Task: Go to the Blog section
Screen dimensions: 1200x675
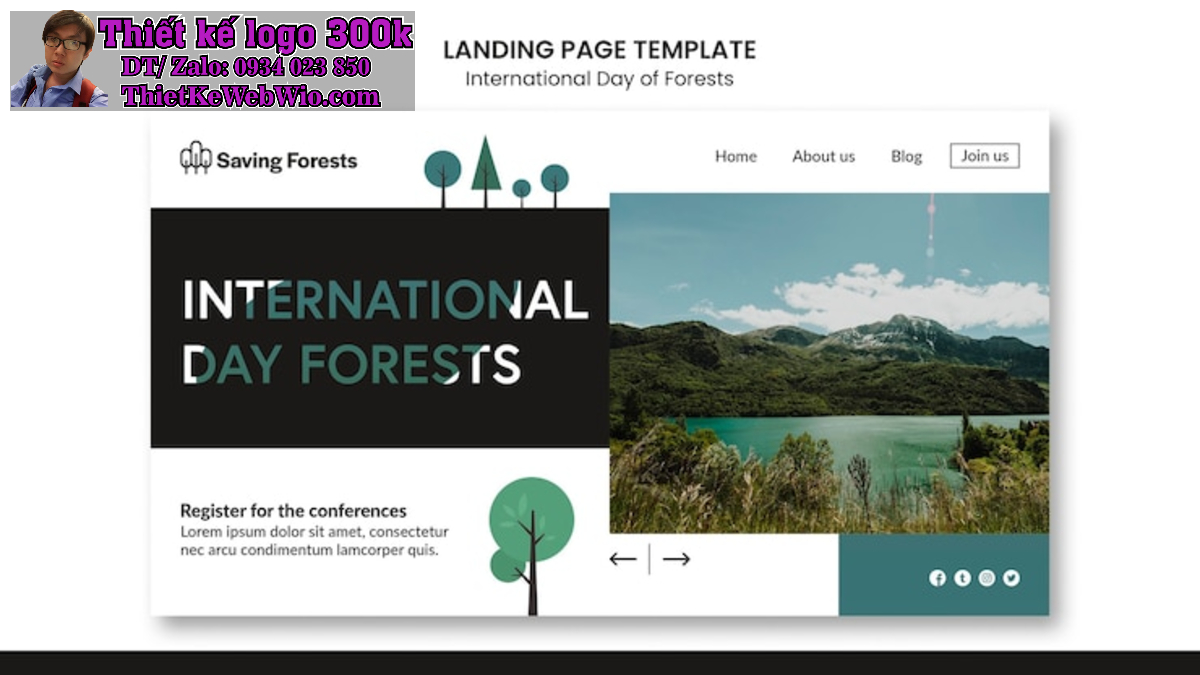Action: 906,156
